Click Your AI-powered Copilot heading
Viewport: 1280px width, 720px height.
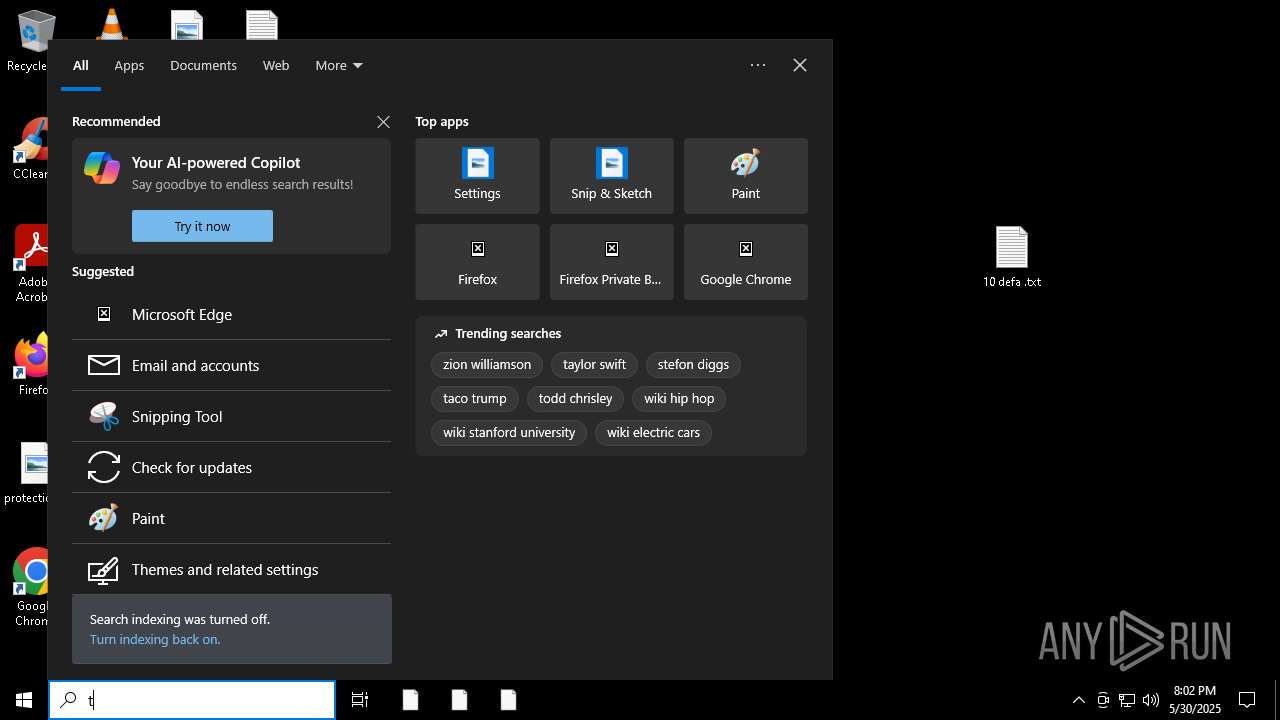click(216, 162)
